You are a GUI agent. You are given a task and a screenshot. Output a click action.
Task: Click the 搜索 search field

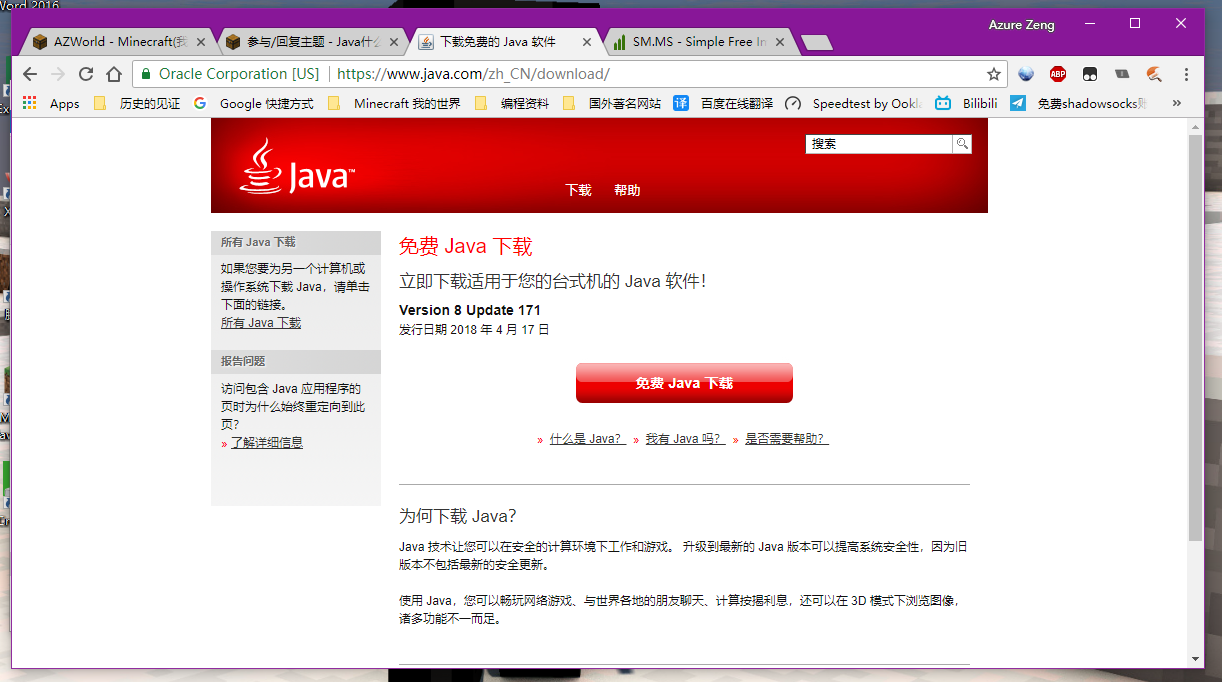[x=879, y=144]
